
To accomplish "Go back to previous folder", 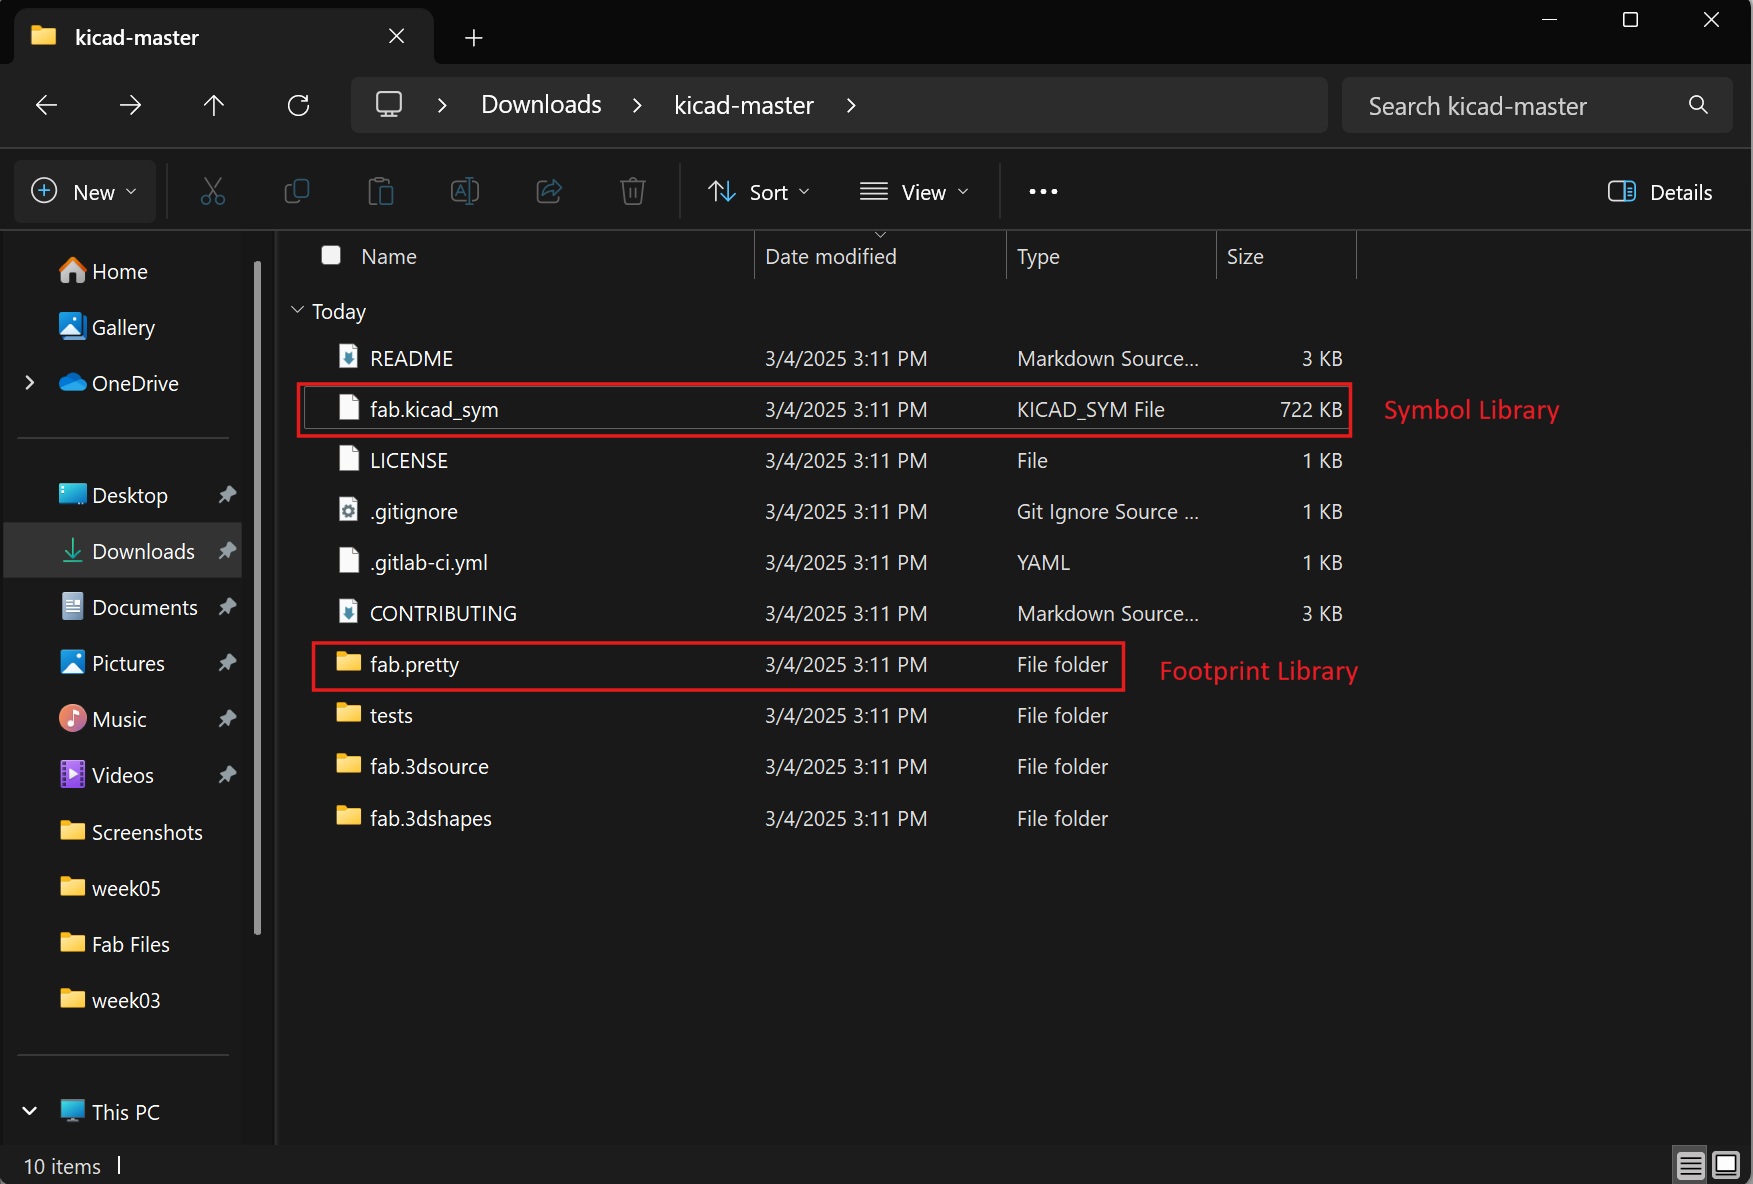I will pos(46,105).
